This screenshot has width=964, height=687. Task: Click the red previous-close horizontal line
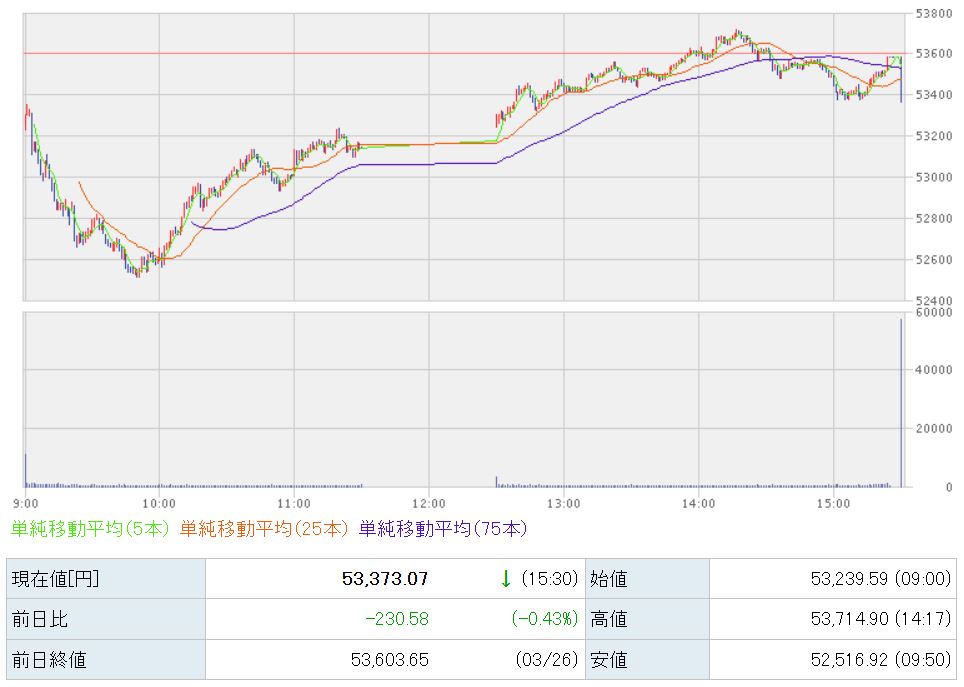tap(300, 53)
